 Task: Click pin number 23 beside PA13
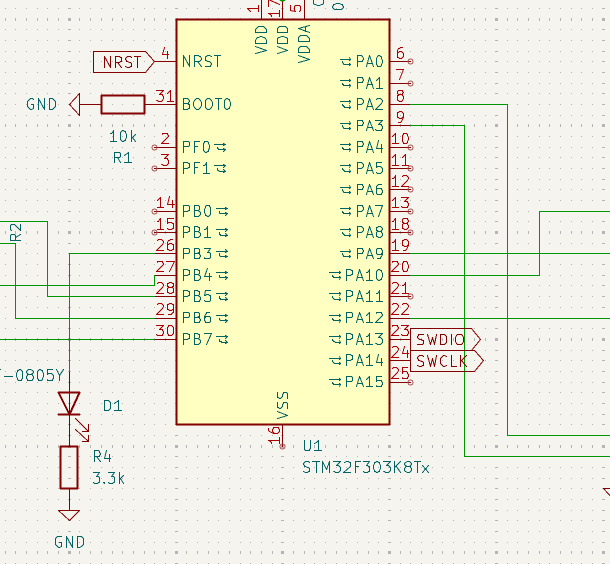pyautogui.click(x=400, y=331)
